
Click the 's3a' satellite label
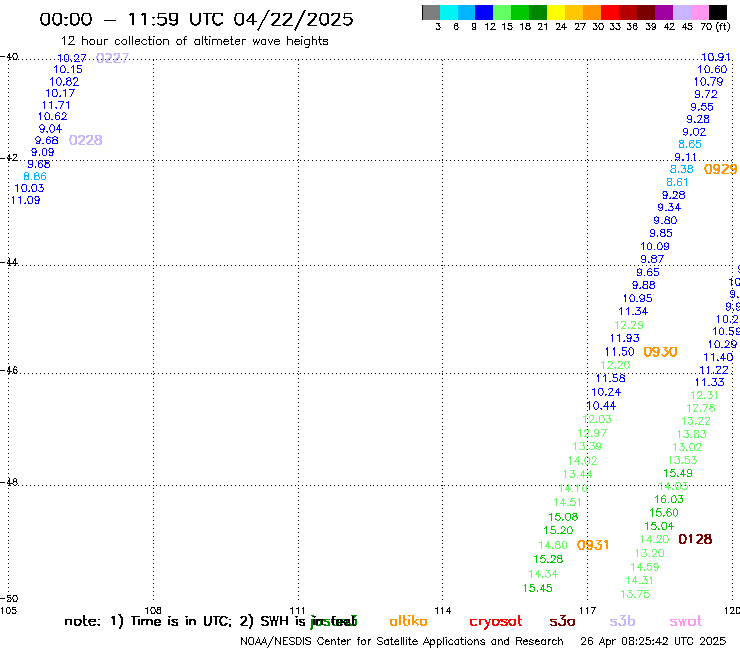pos(562,621)
